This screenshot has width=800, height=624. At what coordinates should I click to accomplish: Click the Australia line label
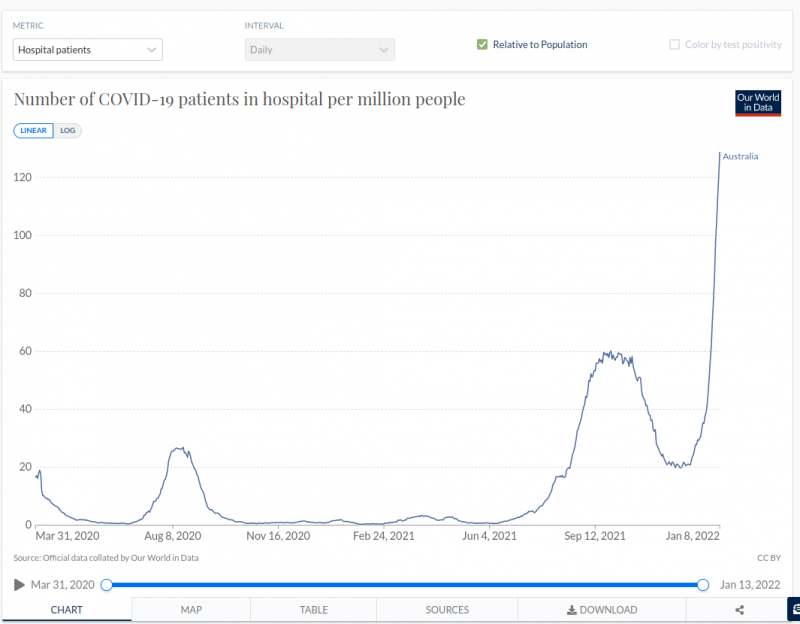[740, 157]
